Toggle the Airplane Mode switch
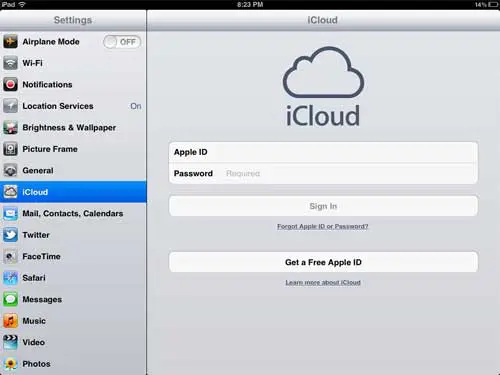 click(122, 42)
